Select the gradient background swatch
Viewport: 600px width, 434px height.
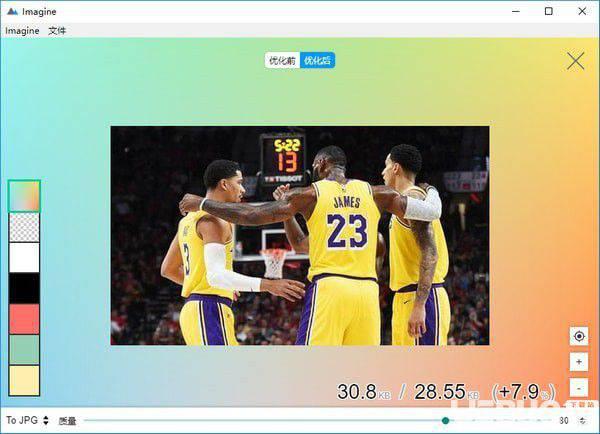pyautogui.click(x=24, y=196)
